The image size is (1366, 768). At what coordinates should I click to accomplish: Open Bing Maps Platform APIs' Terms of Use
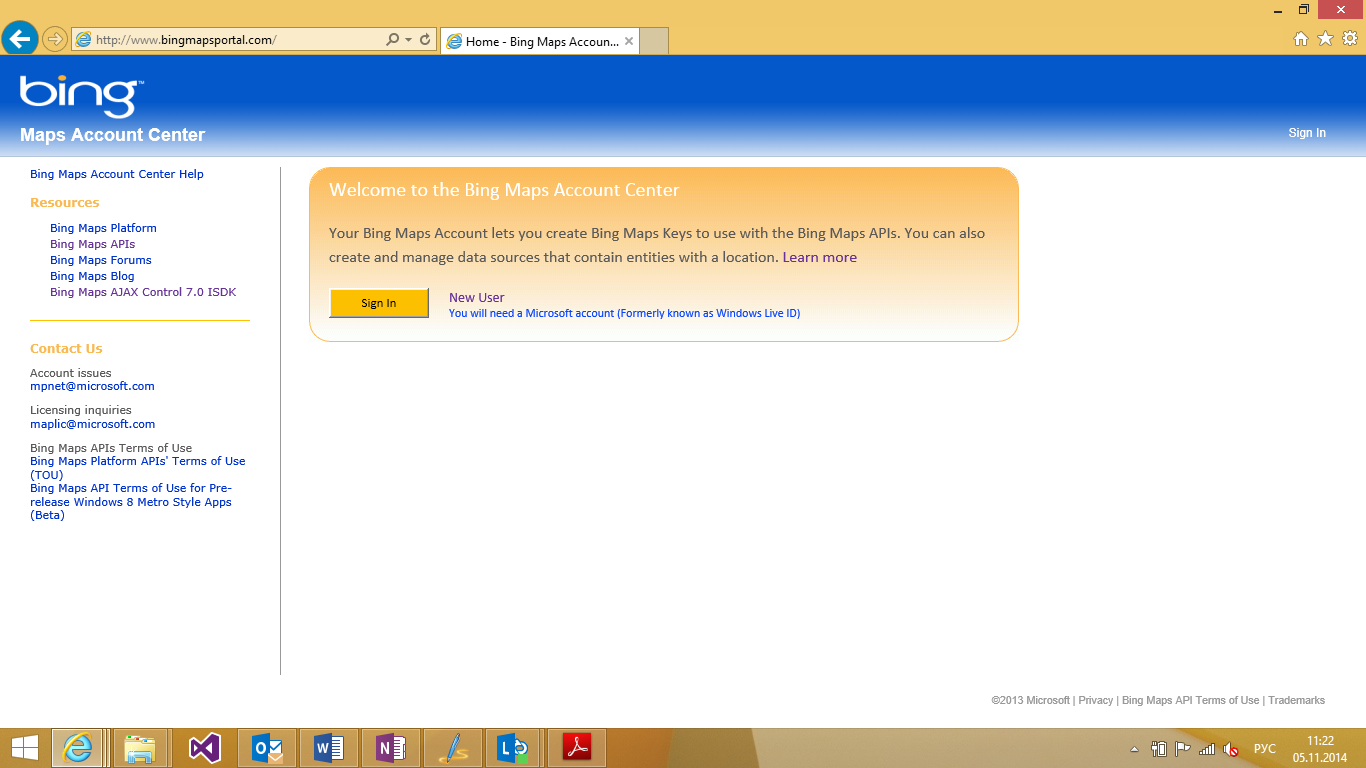pyautogui.click(x=138, y=468)
